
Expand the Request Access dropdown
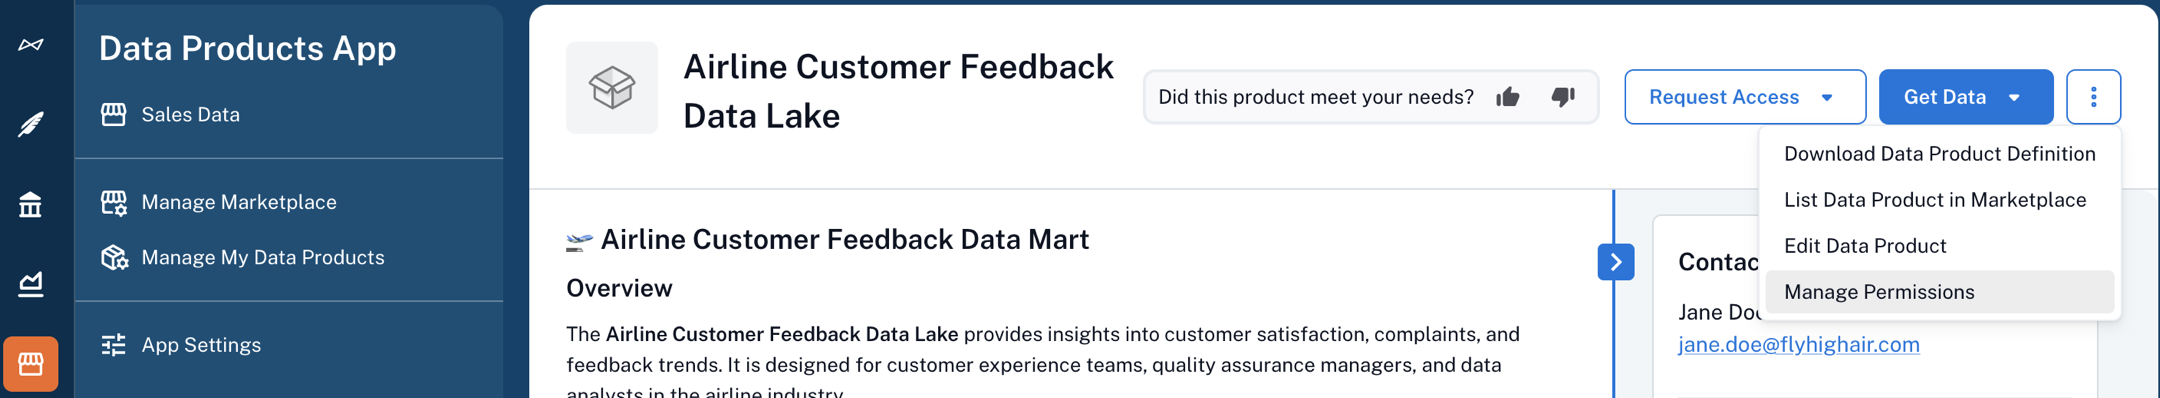(x=1745, y=97)
